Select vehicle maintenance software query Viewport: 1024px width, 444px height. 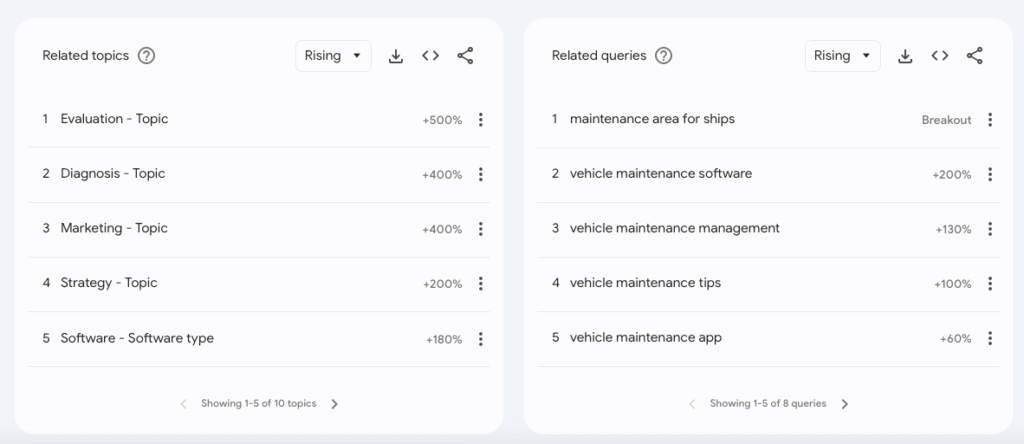pos(660,174)
